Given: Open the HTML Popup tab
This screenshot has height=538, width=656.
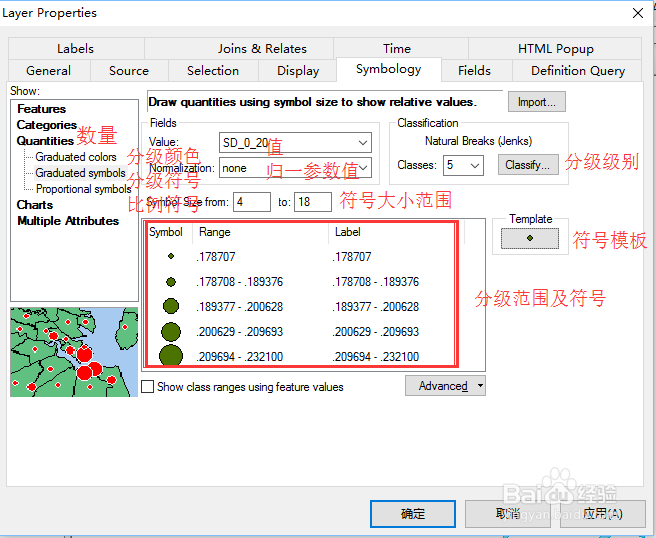Looking at the screenshot, I should click(x=555, y=49).
